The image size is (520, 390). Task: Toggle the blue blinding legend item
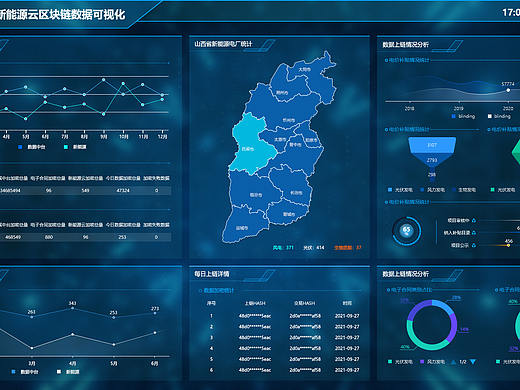[463, 116]
